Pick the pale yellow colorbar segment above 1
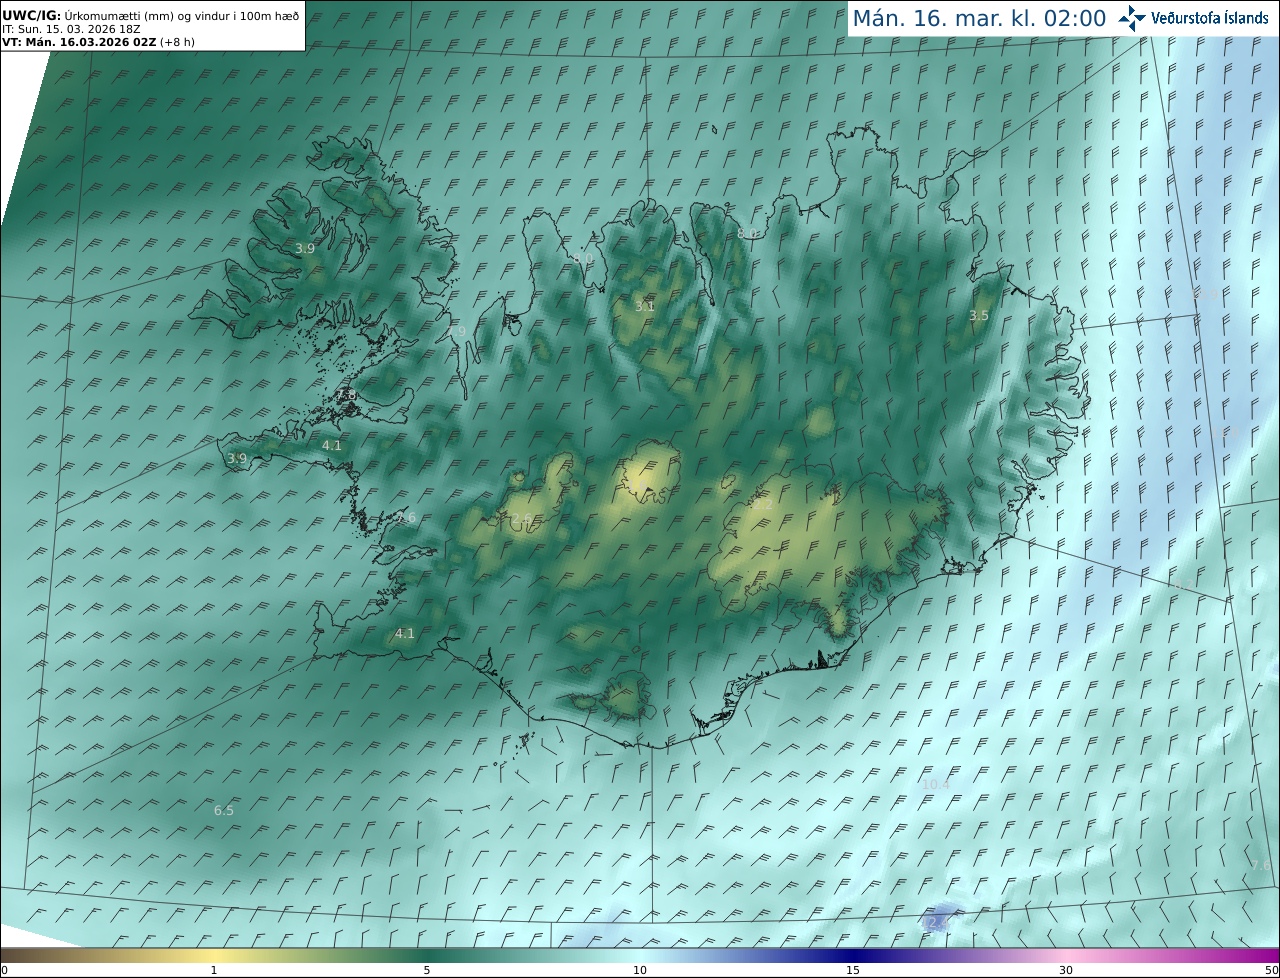Image resolution: width=1280 pixels, height=978 pixels. click(214, 956)
